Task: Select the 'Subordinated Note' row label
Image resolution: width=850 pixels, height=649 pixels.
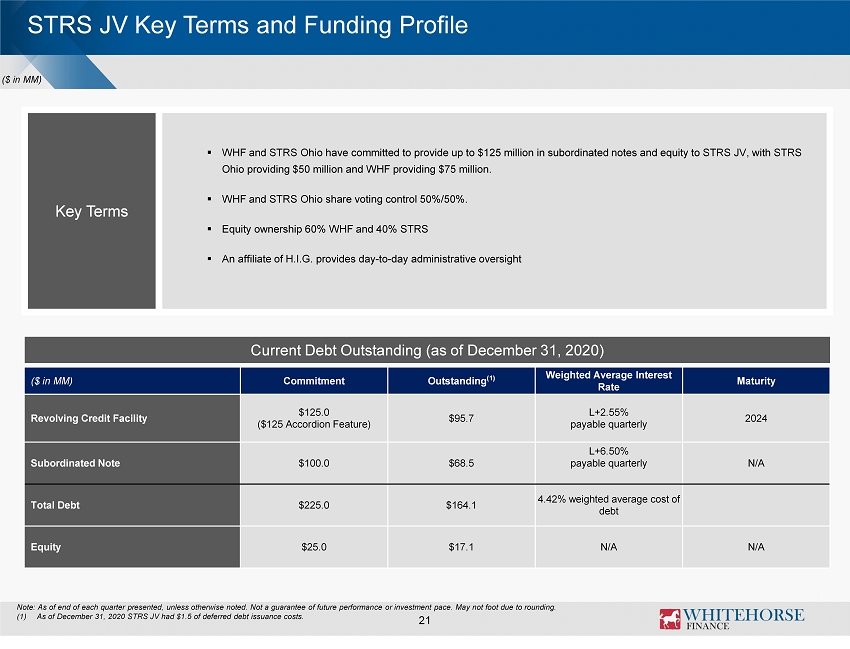Action: (x=132, y=463)
